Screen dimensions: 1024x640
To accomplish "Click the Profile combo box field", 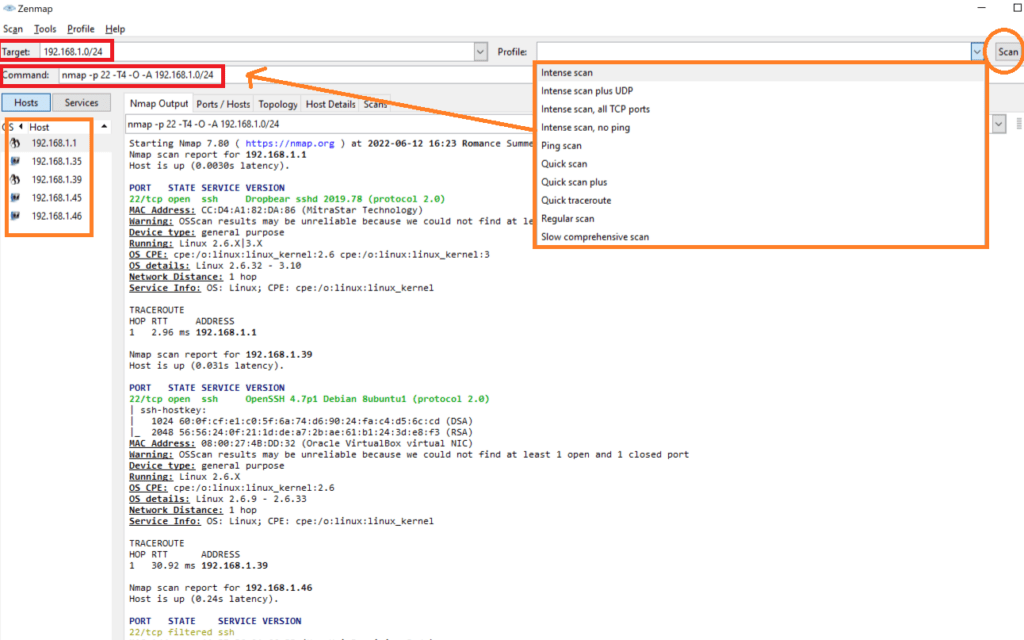I will click(x=754, y=52).
